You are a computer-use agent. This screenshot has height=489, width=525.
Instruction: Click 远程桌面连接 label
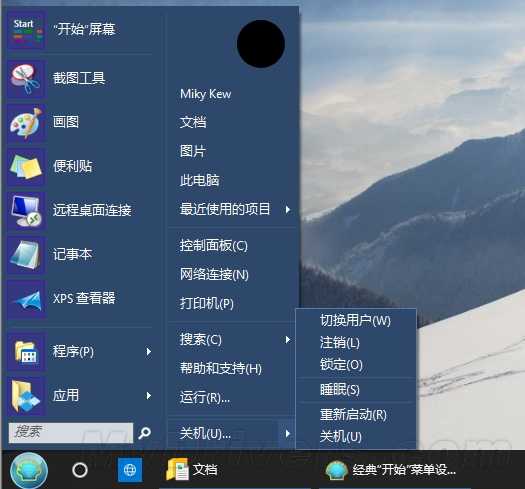coord(92,210)
